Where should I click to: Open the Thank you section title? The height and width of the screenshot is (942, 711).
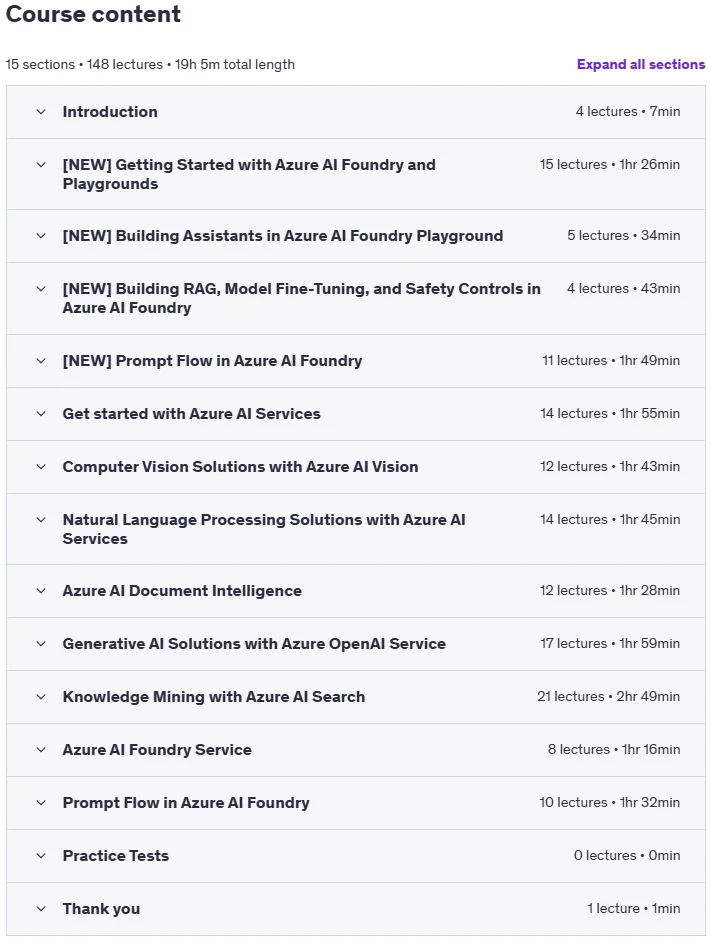(101, 909)
